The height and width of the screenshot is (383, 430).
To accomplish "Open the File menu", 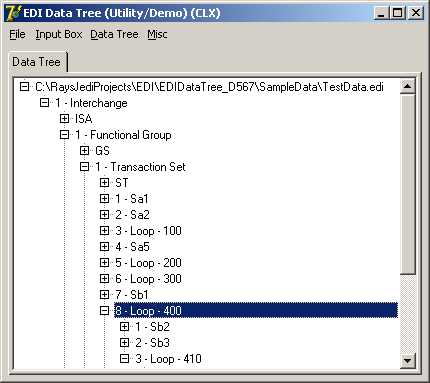I will [17, 34].
